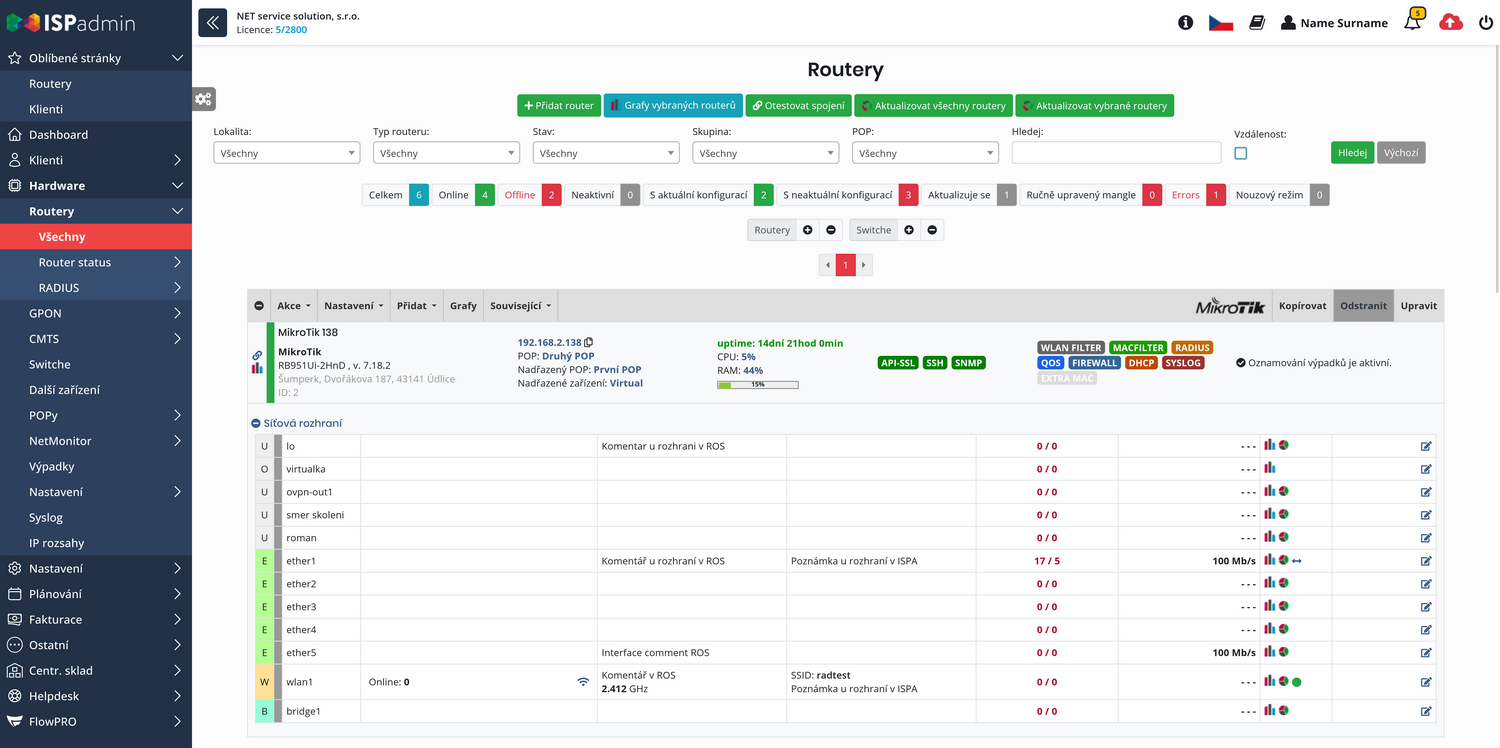
Task: Open IP rozsahy in the sidebar
Action: [96, 543]
